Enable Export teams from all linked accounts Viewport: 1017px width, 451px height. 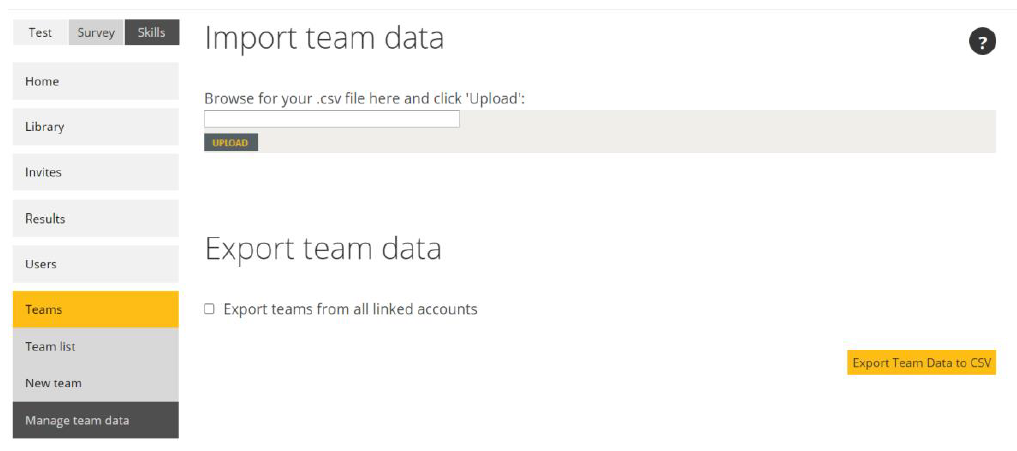pos(209,309)
